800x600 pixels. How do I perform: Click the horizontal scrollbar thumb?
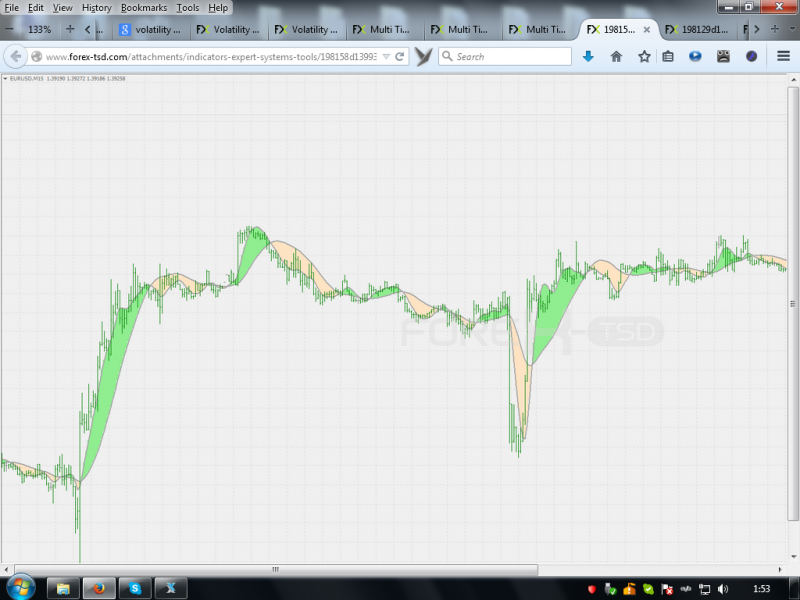(x=276, y=569)
